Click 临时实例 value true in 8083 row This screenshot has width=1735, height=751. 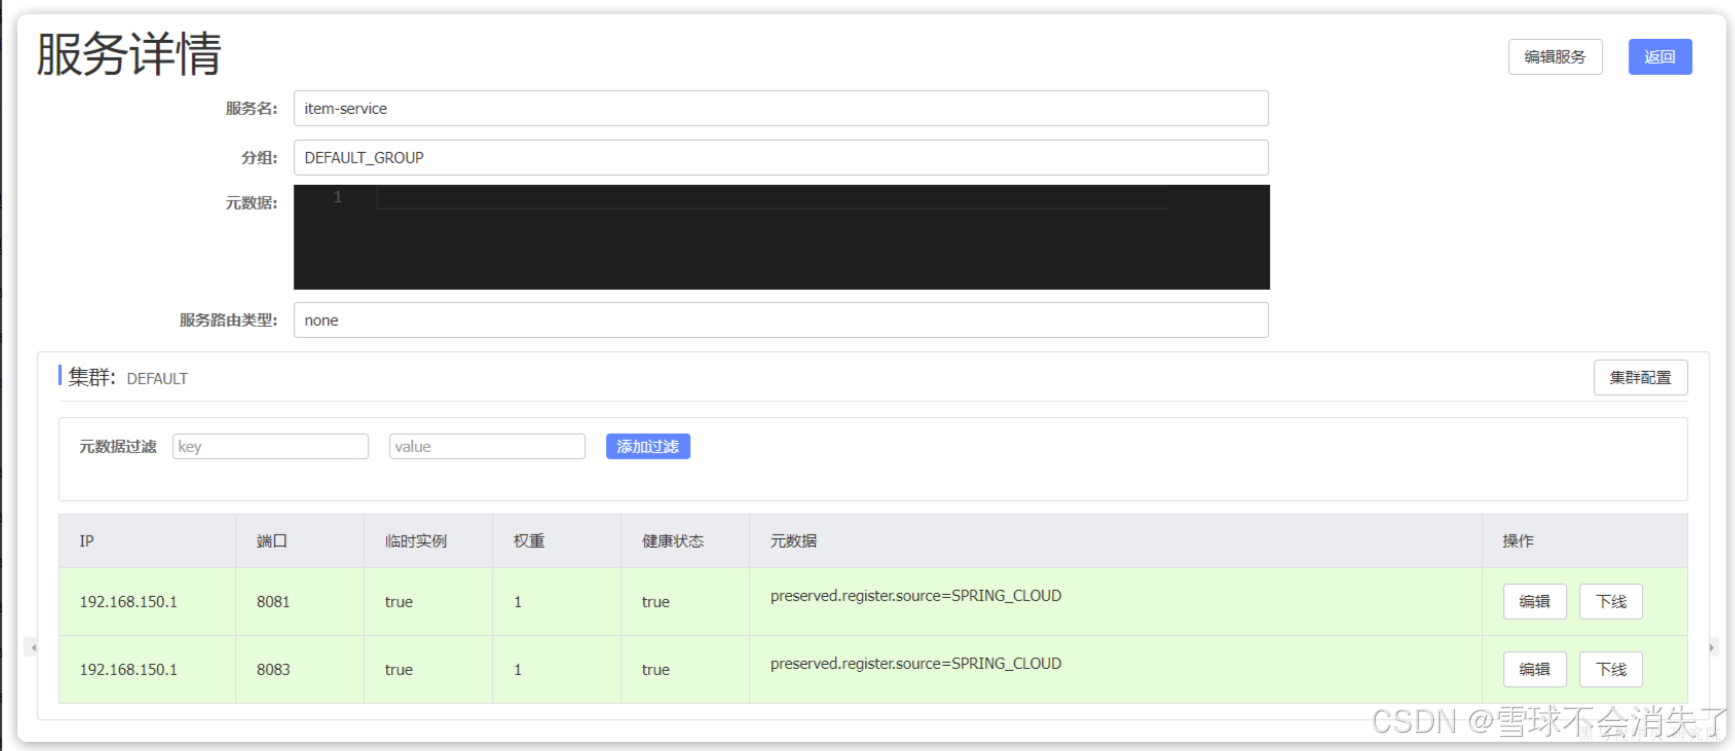coord(399,670)
